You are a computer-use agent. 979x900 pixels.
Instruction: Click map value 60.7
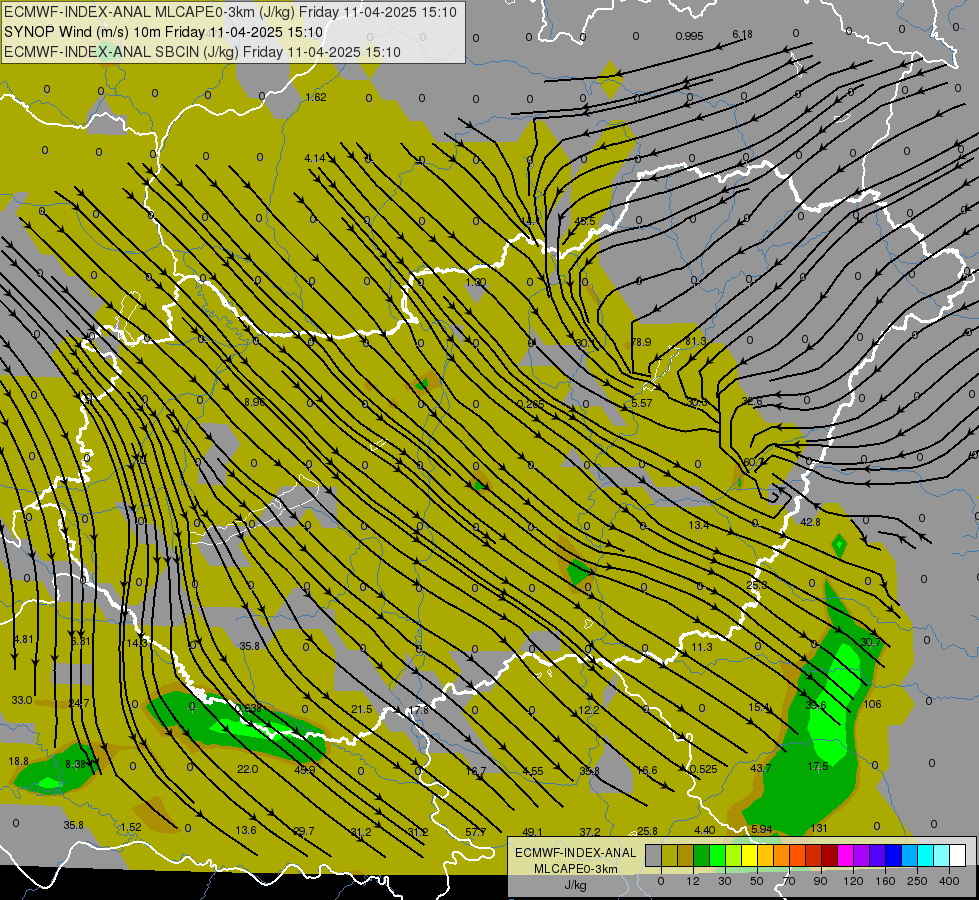point(753,462)
